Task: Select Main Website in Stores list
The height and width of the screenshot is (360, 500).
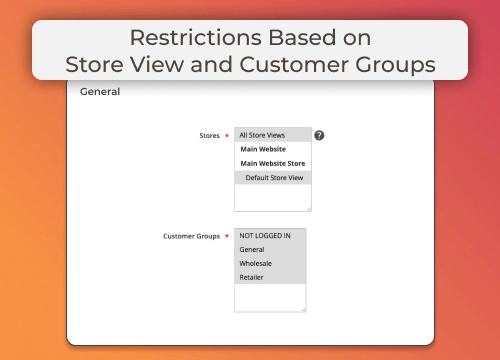Action: coord(273,149)
